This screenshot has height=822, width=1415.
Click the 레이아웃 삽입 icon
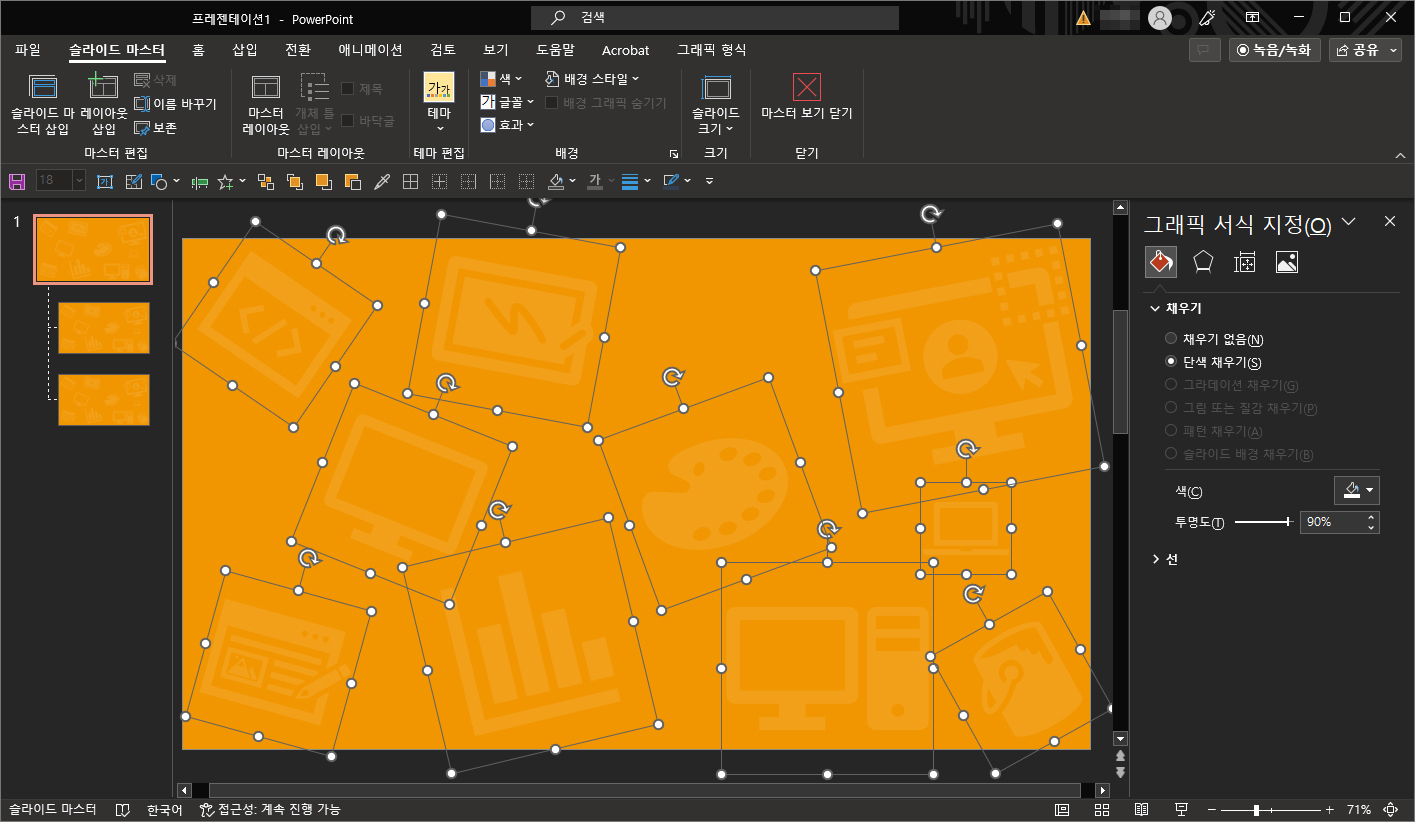pos(103,88)
